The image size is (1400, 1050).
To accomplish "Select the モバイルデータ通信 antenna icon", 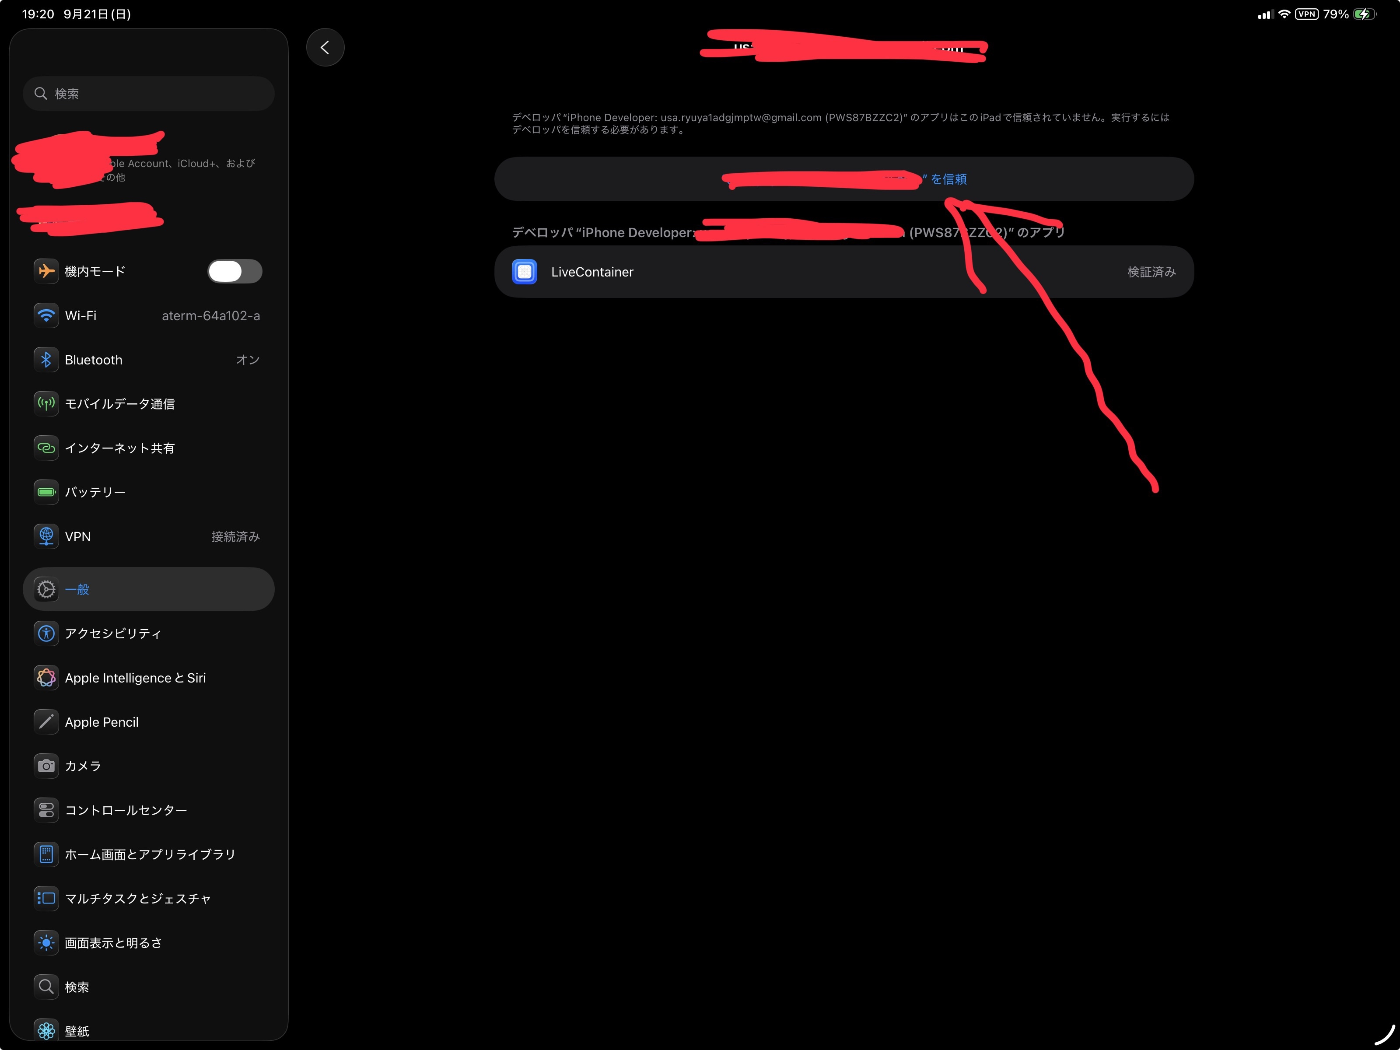I will [46, 403].
